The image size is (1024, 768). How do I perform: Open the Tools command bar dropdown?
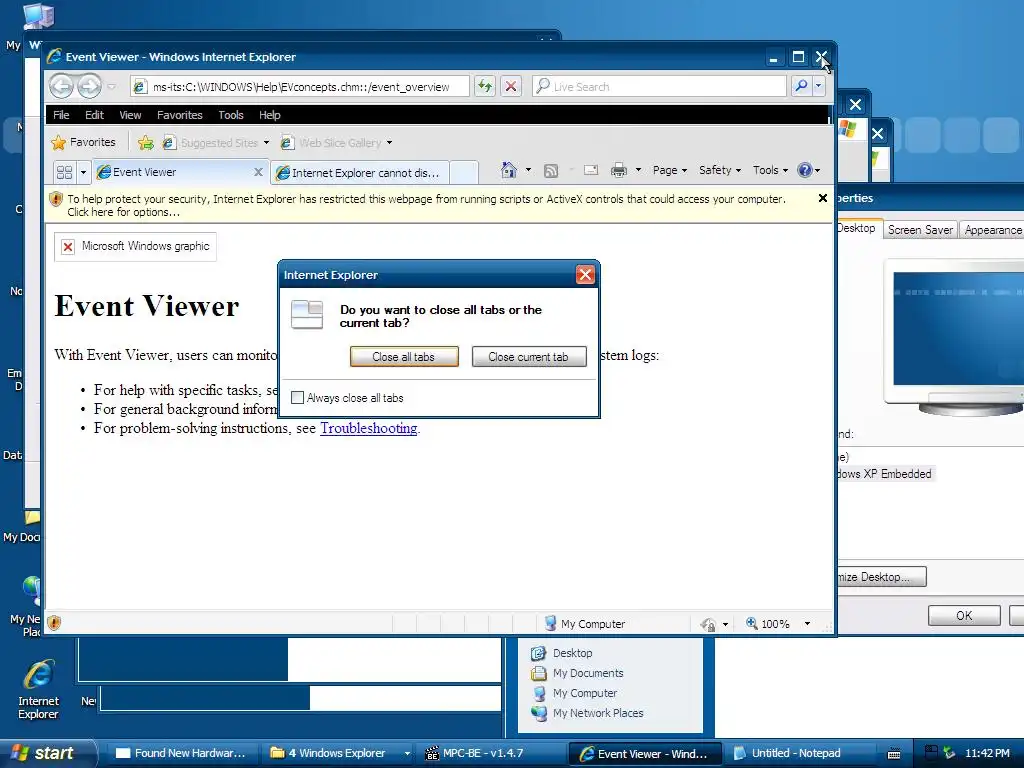pyautogui.click(x=770, y=170)
